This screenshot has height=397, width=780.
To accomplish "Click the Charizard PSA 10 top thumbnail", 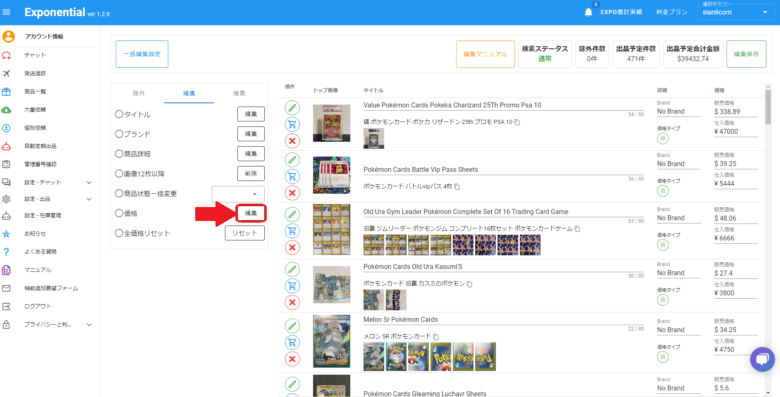I will 331,123.
